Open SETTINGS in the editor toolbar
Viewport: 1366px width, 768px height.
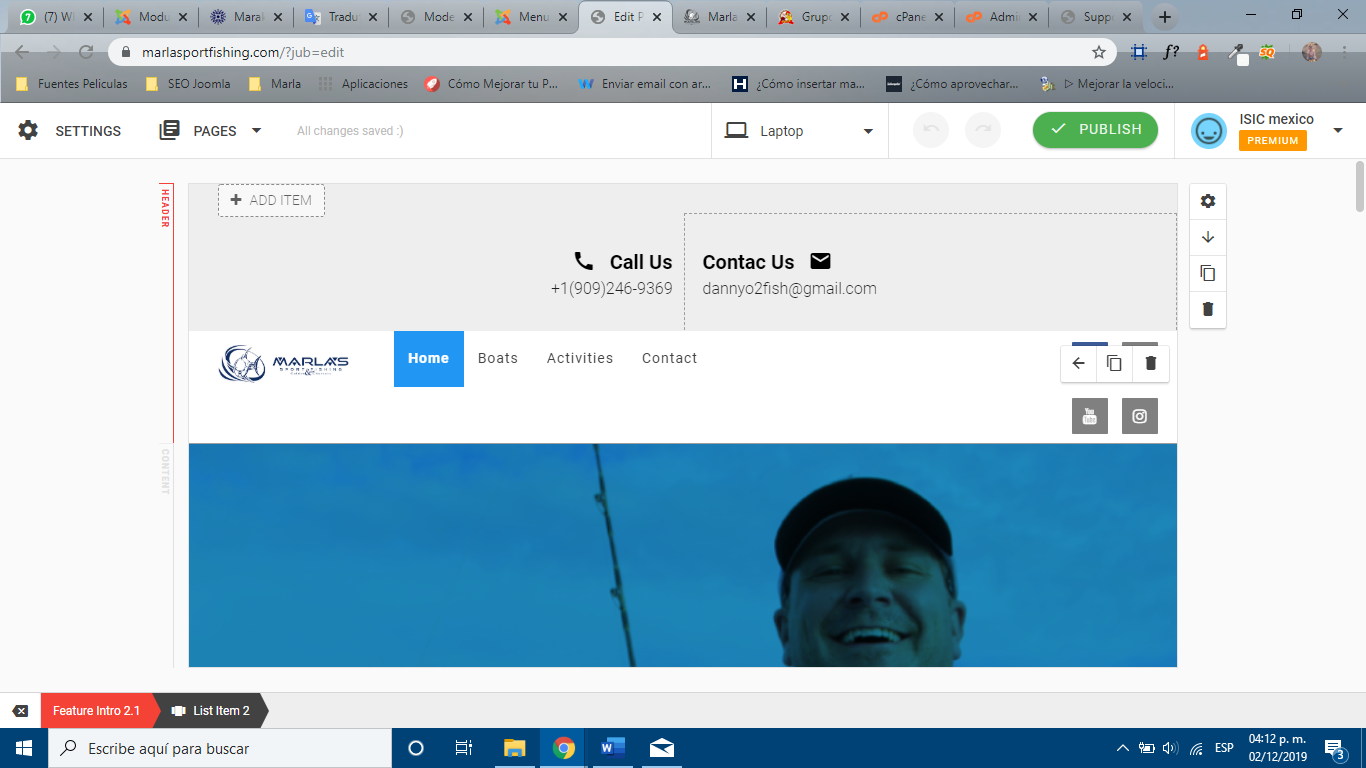tap(70, 131)
